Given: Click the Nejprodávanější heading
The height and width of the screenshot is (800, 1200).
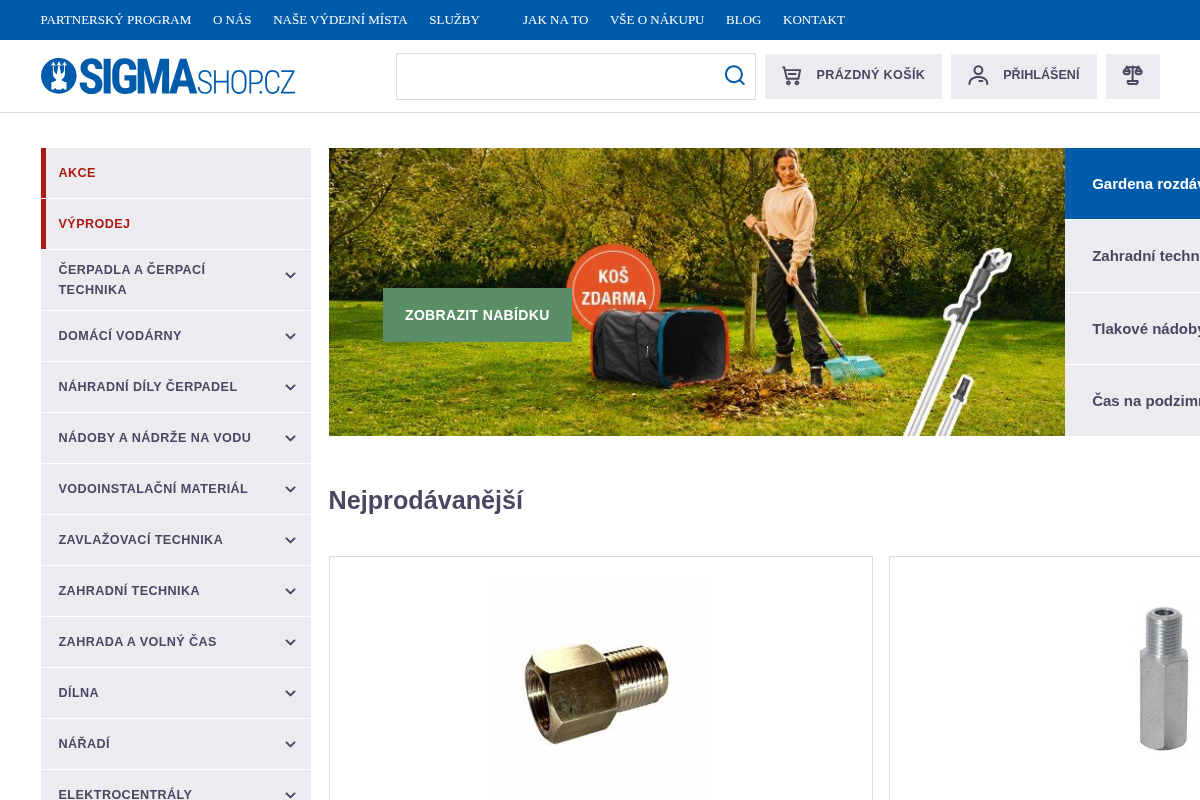Looking at the screenshot, I should 426,500.
